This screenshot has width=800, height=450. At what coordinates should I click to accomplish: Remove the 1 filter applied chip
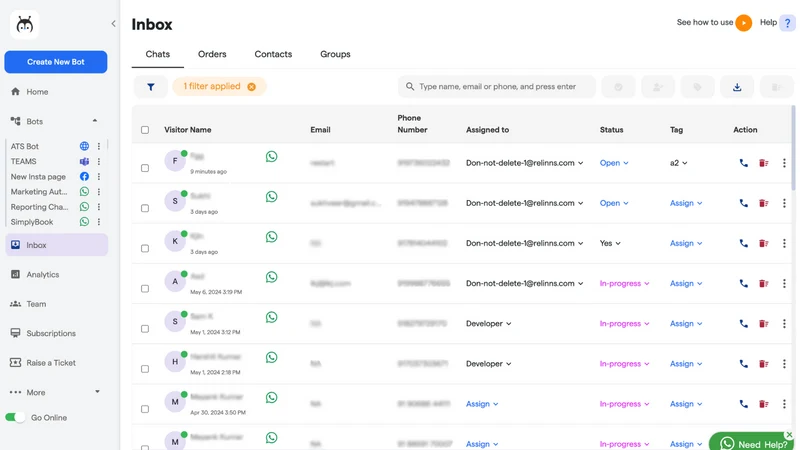click(x=252, y=87)
